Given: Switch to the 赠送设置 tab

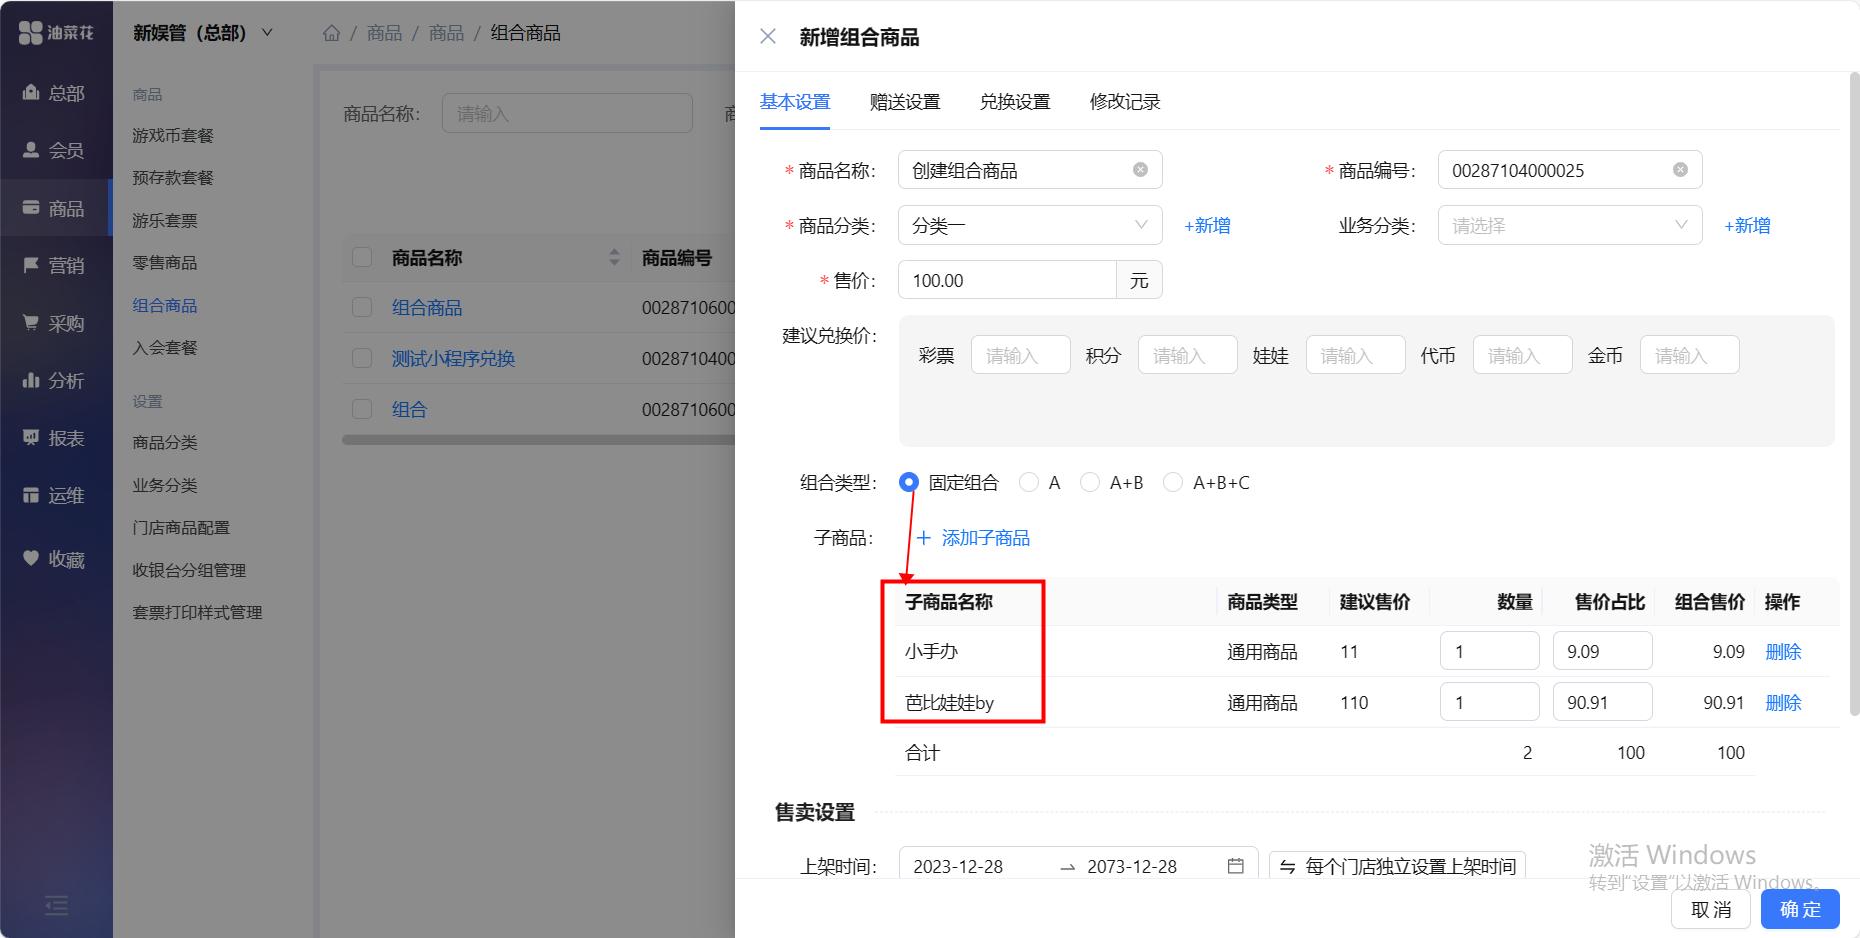Looking at the screenshot, I should [905, 102].
